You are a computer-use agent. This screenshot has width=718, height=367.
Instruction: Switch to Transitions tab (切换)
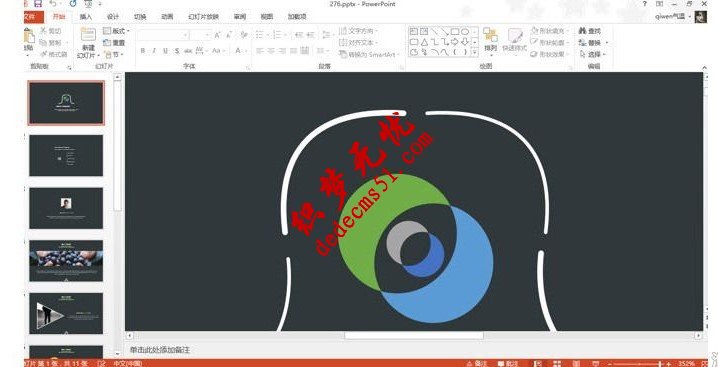coord(140,17)
